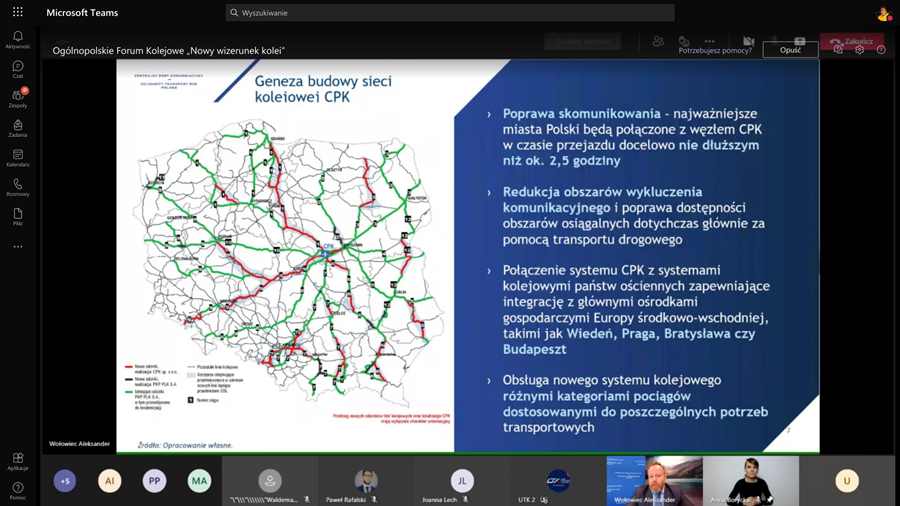Follow the Potrzebujesz pomocy? link

coord(715,50)
